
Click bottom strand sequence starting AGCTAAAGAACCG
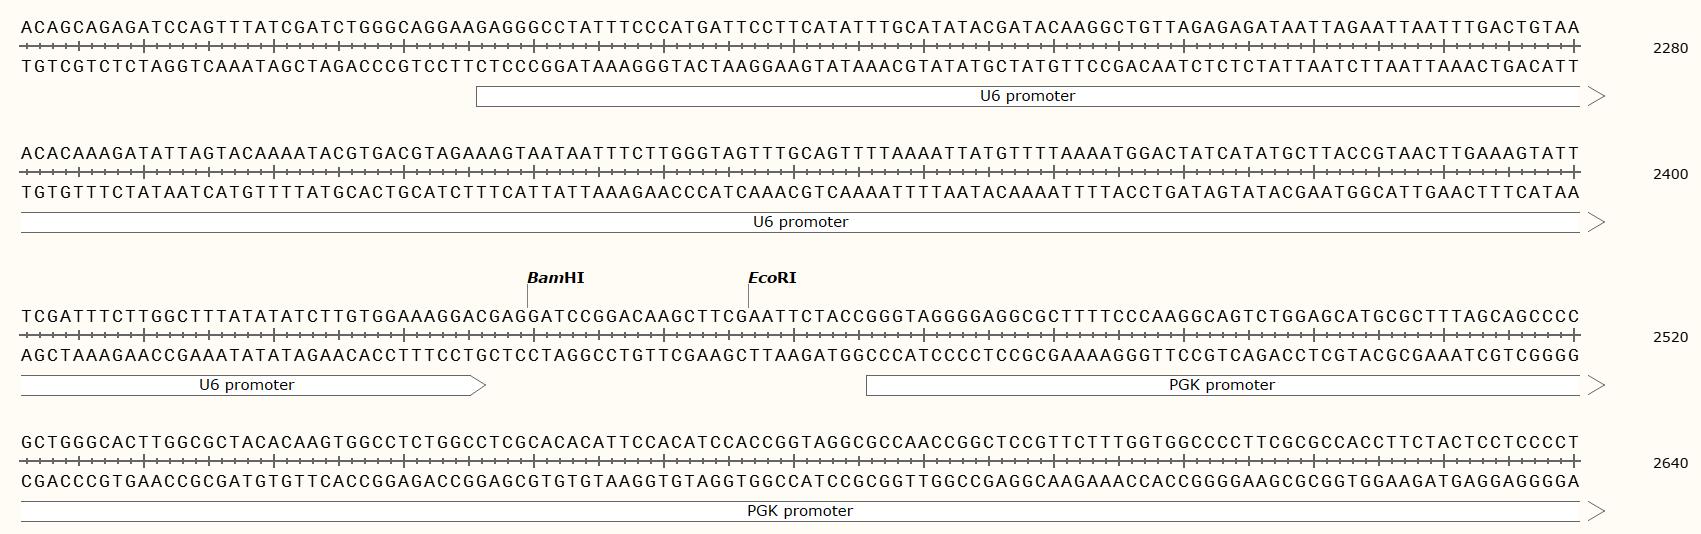click(800, 355)
